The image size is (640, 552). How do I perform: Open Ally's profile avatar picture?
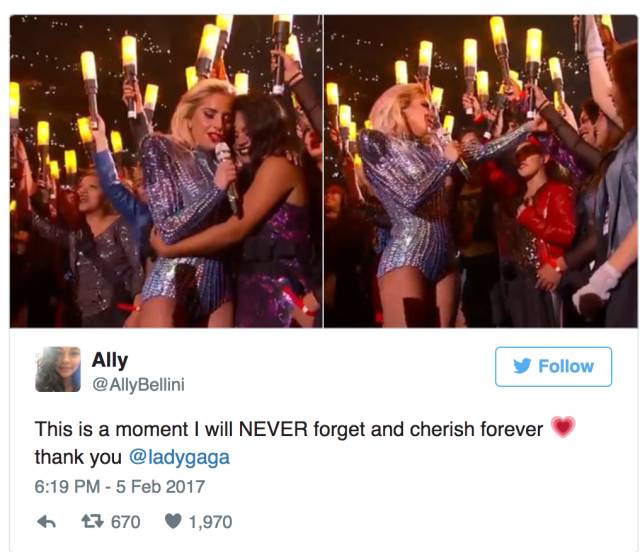pyautogui.click(x=58, y=369)
